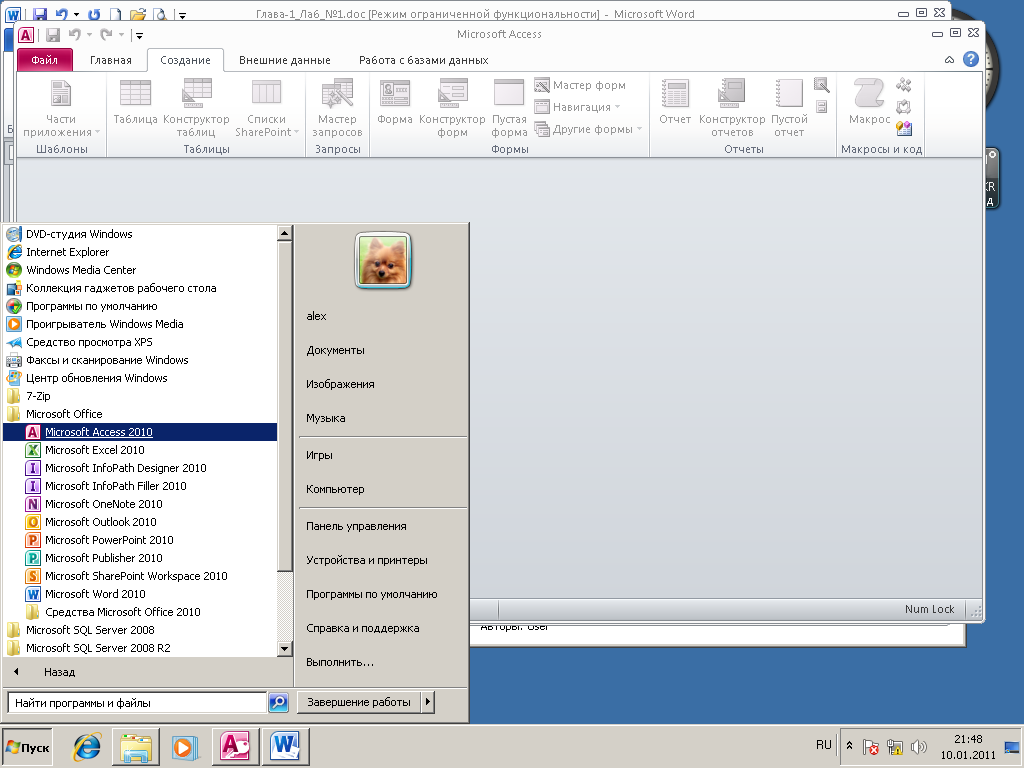Select the Создание tab
The image size is (1024, 768).
[x=185, y=60]
